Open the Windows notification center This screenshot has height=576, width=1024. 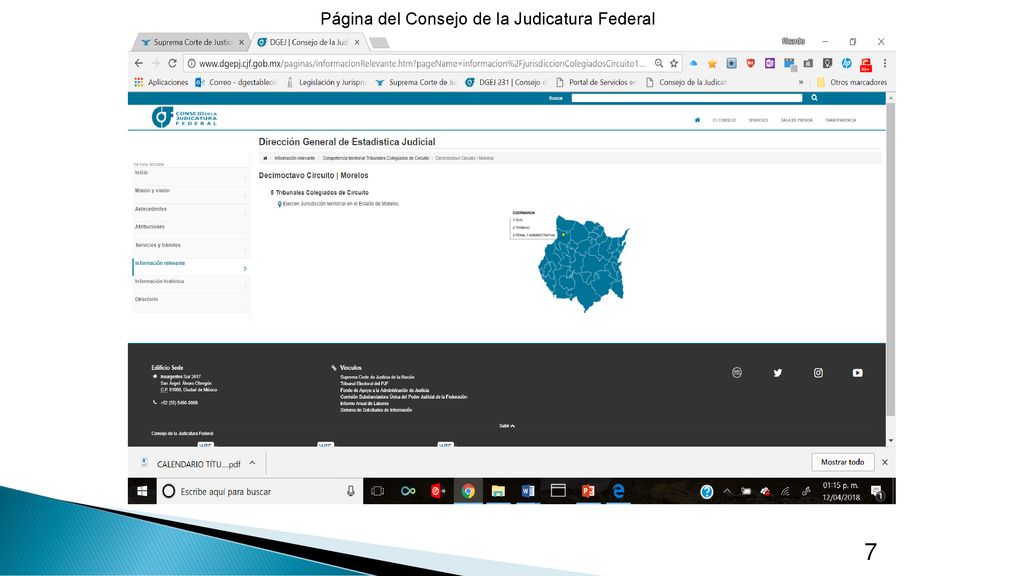tap(877, 492)
